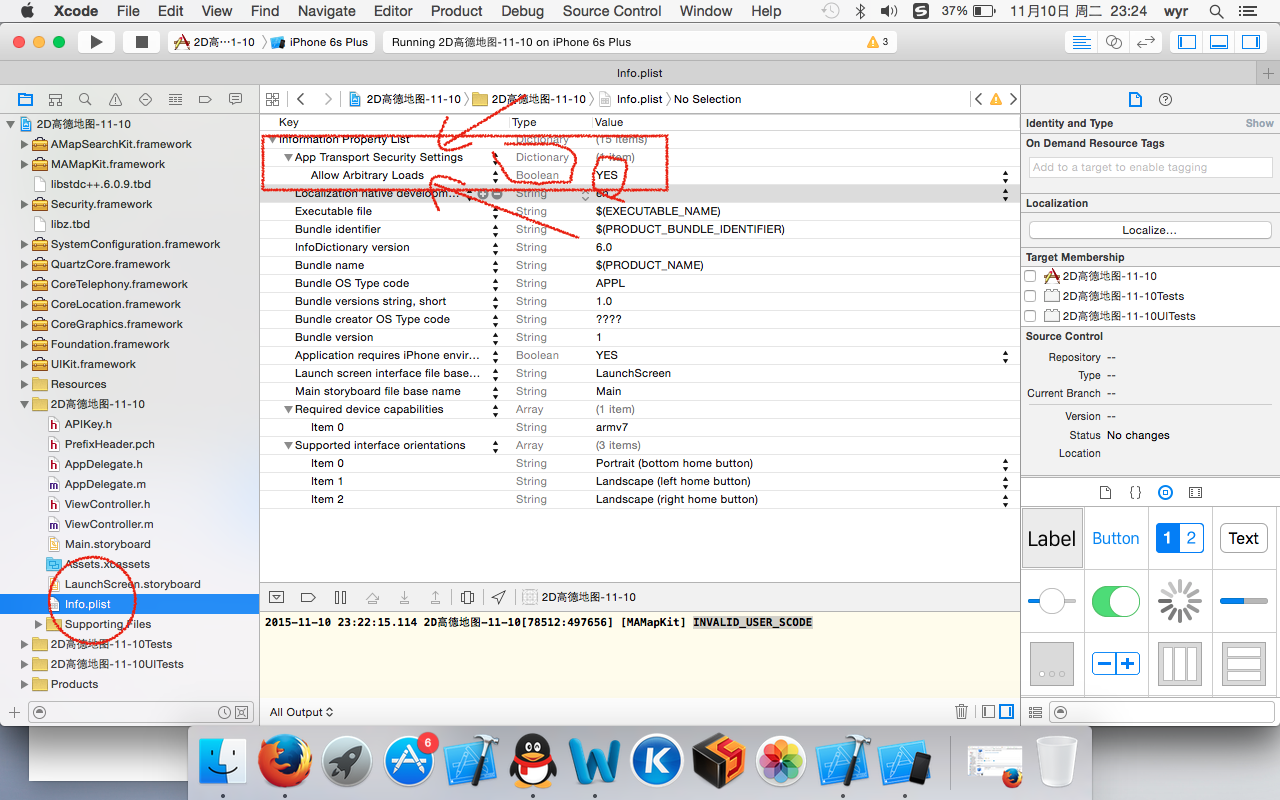Open the Debug menu

coord(523,11)
